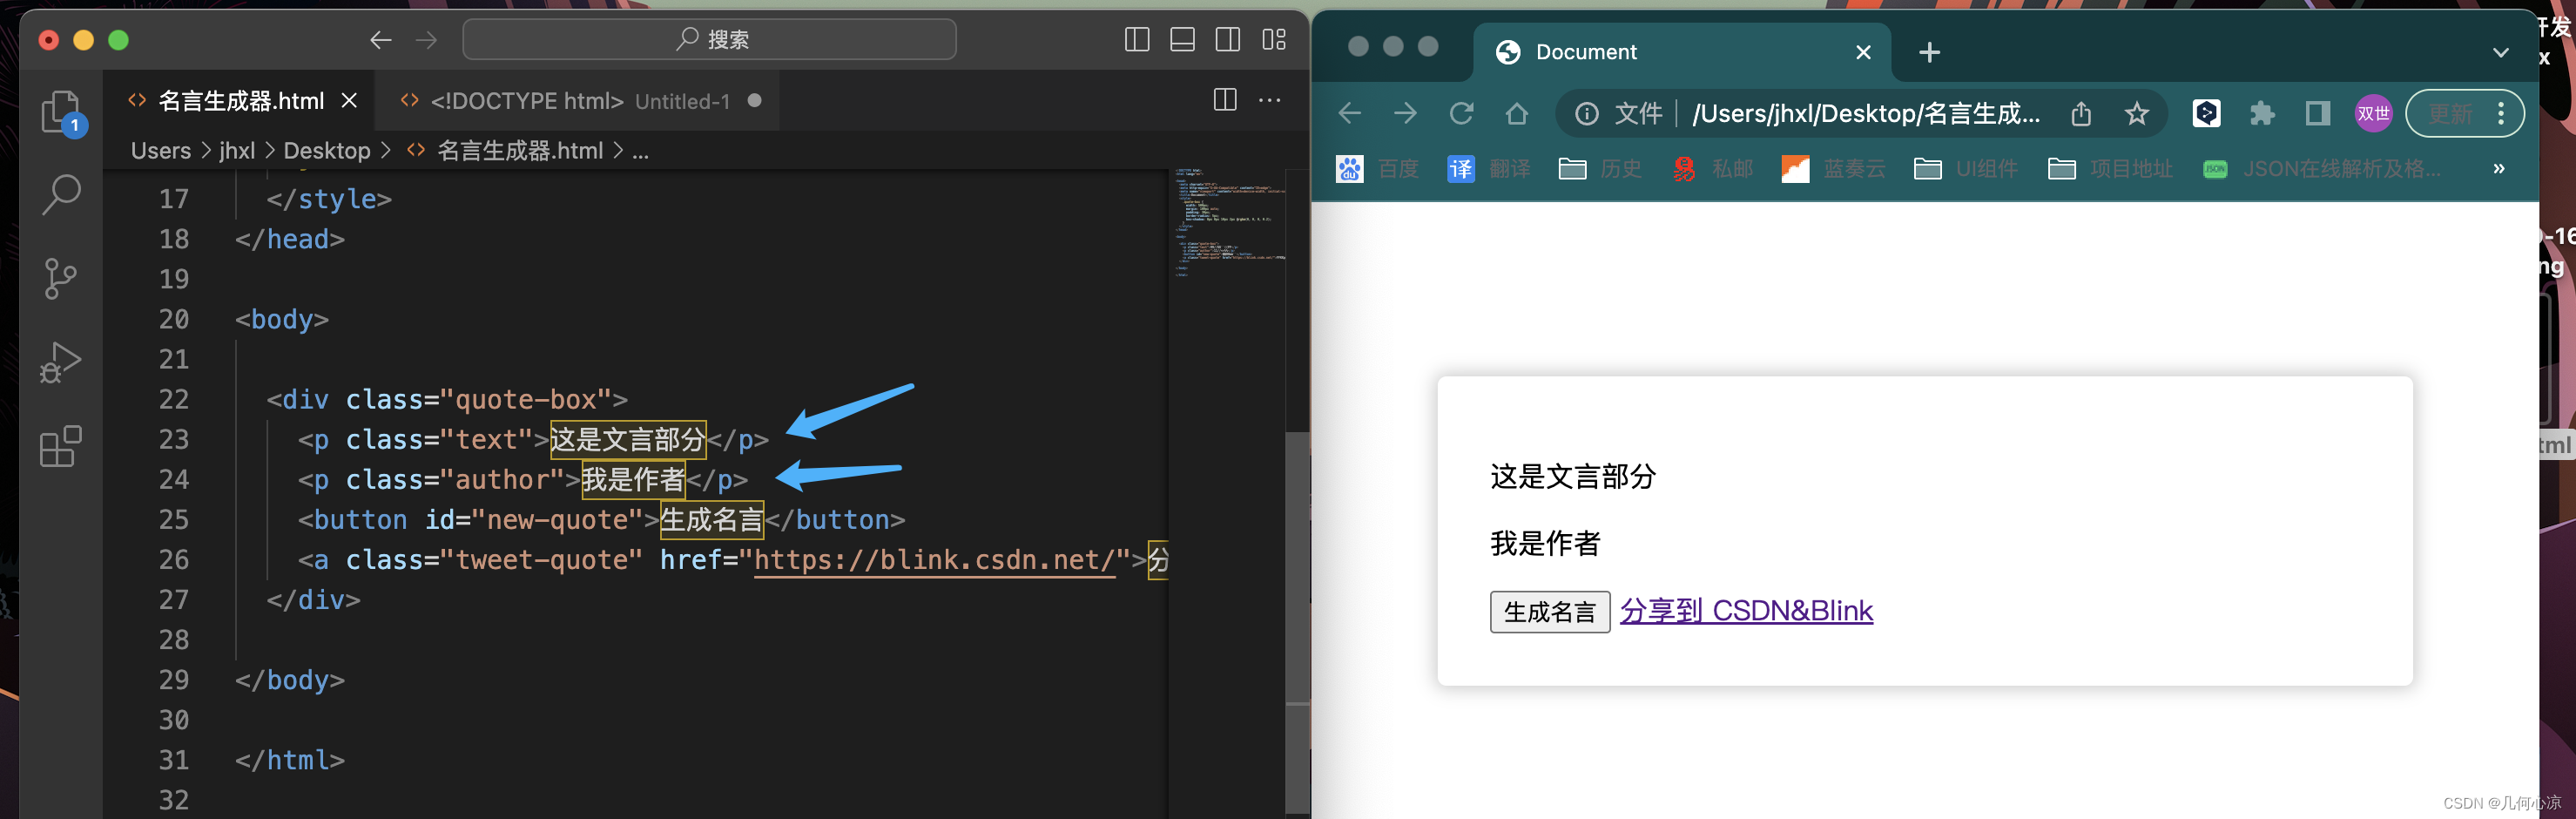Go forward in the browser

coord(1405,113)
